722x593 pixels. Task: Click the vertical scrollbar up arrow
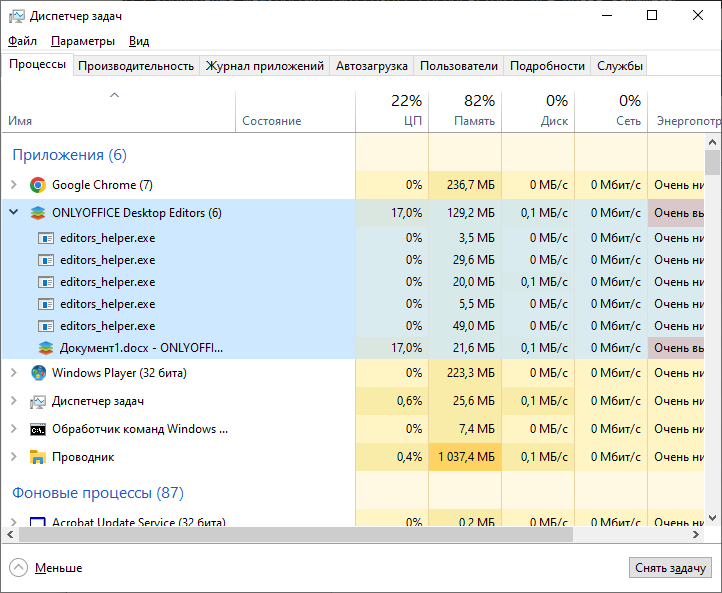click(x=712, y=142)
